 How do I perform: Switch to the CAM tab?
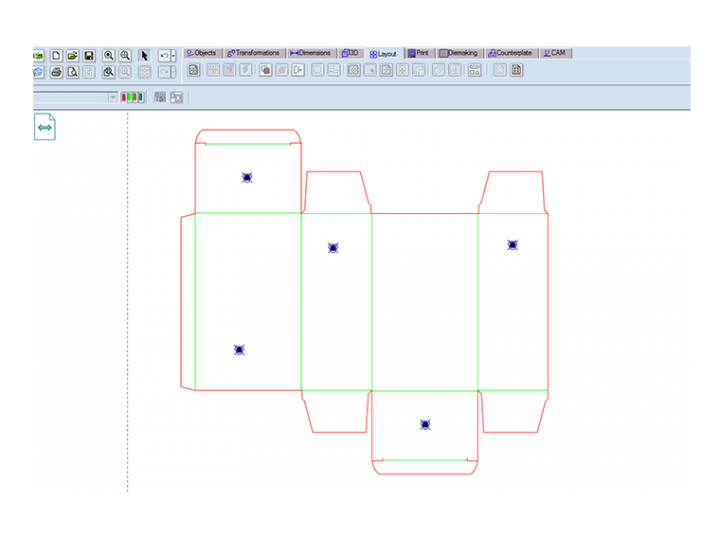pos(555,53)
